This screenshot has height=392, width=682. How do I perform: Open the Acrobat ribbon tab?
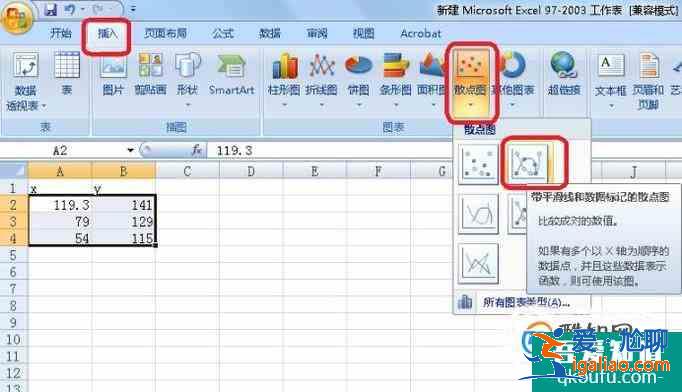tap(420, 33)
